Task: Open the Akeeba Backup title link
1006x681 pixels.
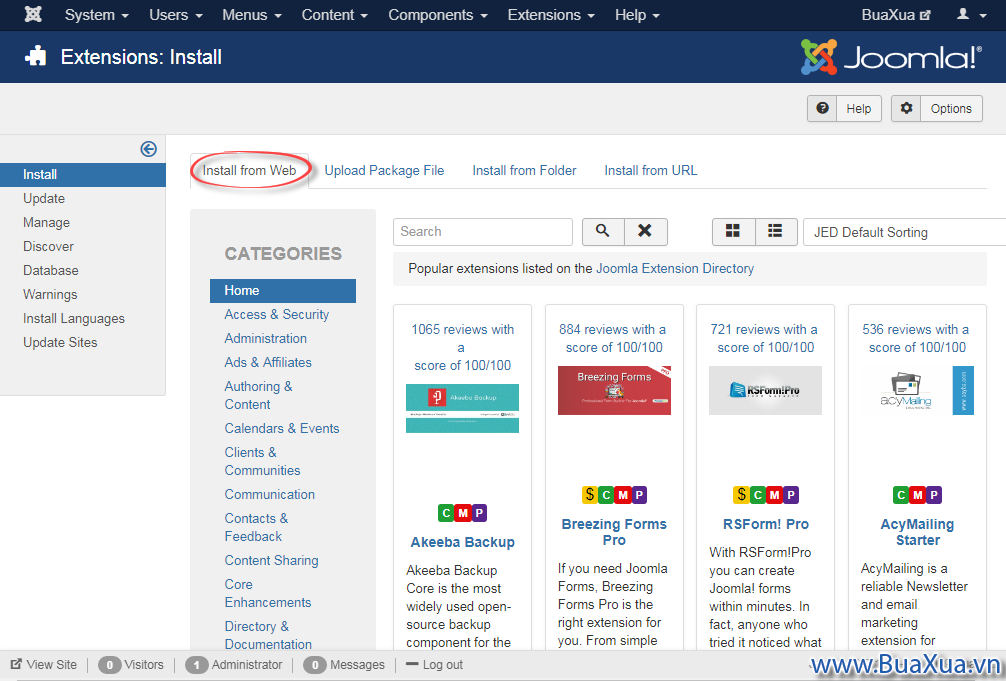Action: (x=463, y=542)
